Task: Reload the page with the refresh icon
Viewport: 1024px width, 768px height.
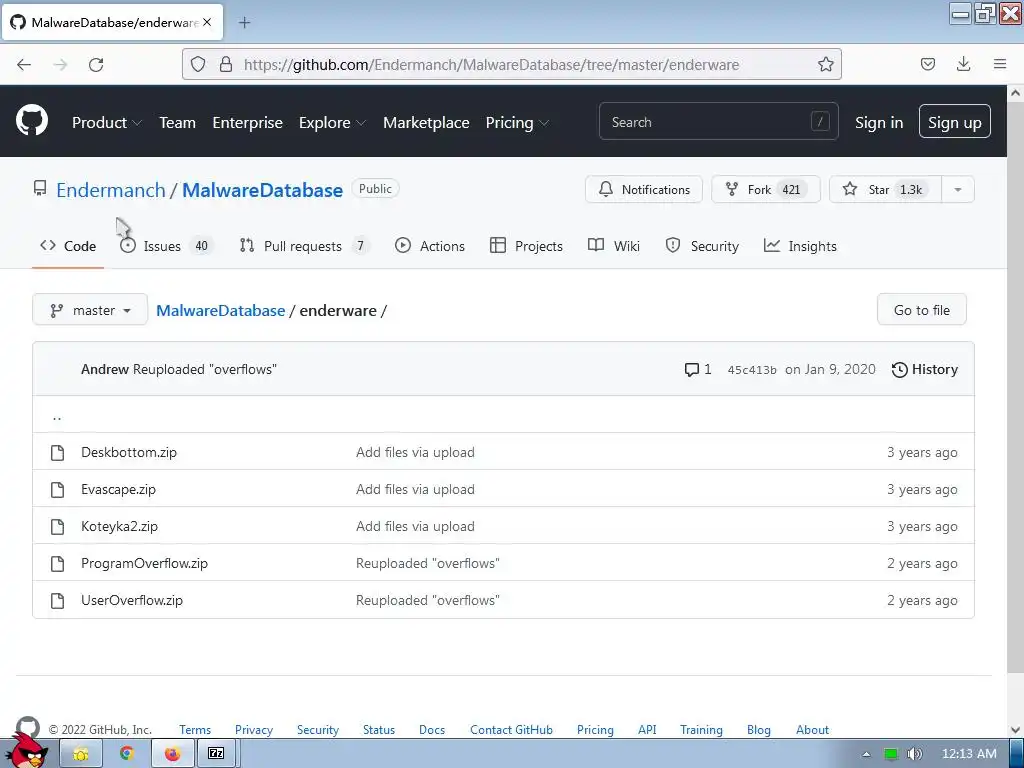Action: (x=96, y=64)
